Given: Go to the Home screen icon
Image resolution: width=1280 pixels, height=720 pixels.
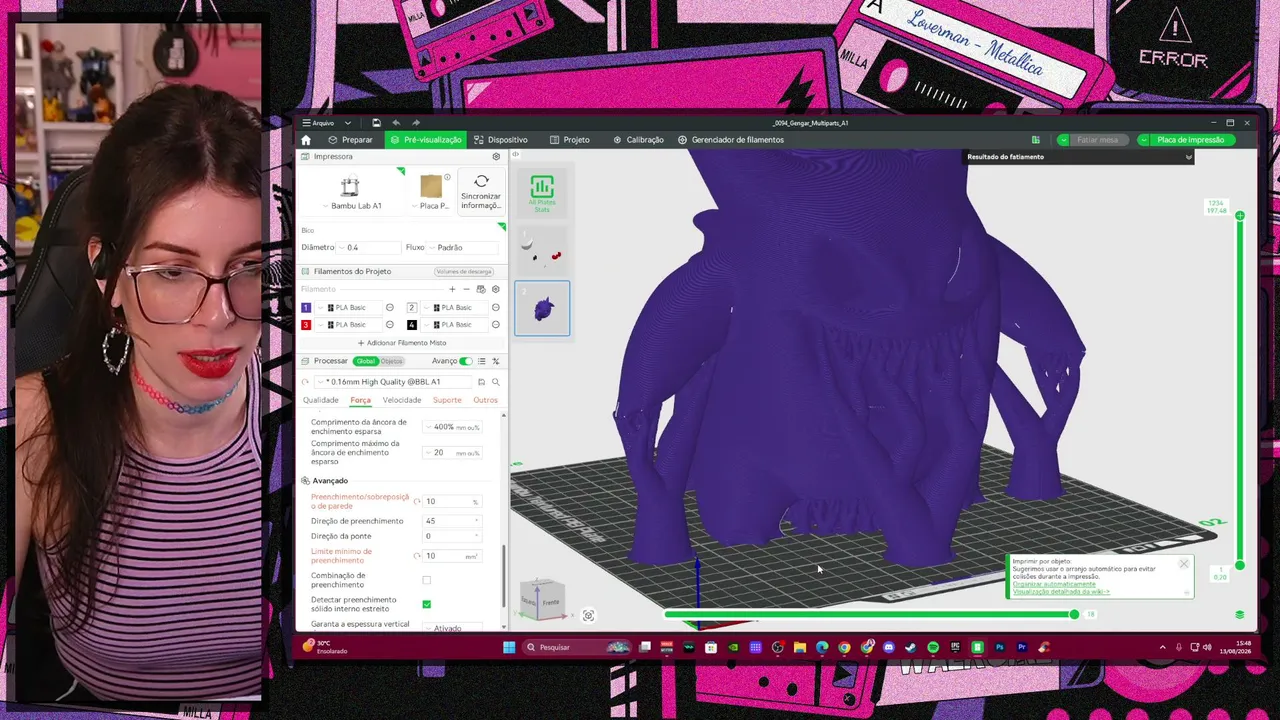Looking at the screenshot, I should 306,140.
